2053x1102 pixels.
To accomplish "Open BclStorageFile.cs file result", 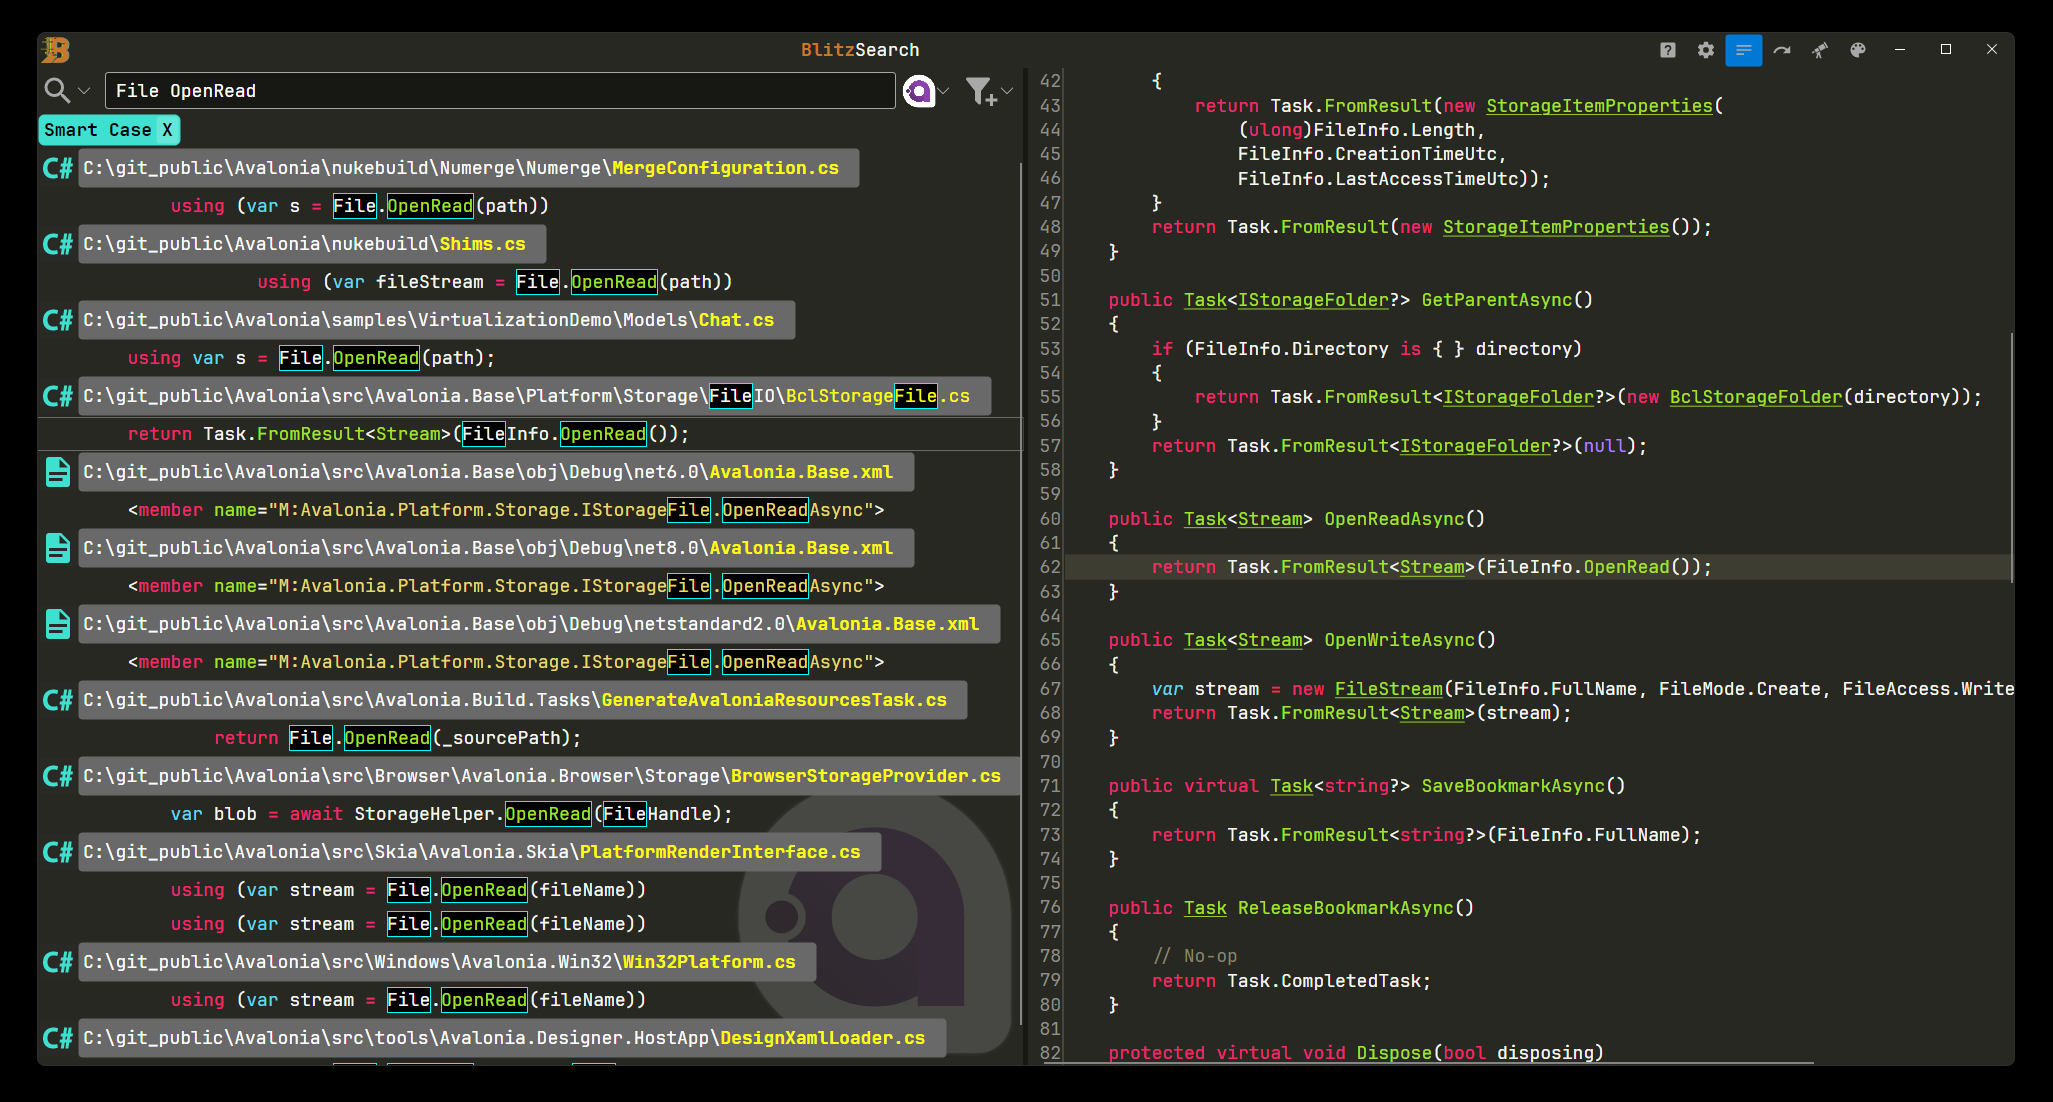I will [x=534, y=396].
